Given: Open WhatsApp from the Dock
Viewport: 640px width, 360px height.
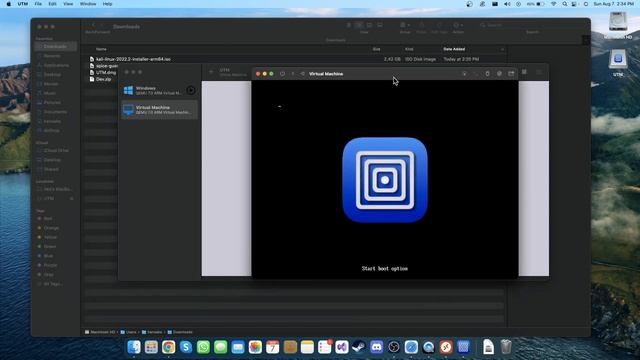Looking at the screenshot, I should click(203, 347).
